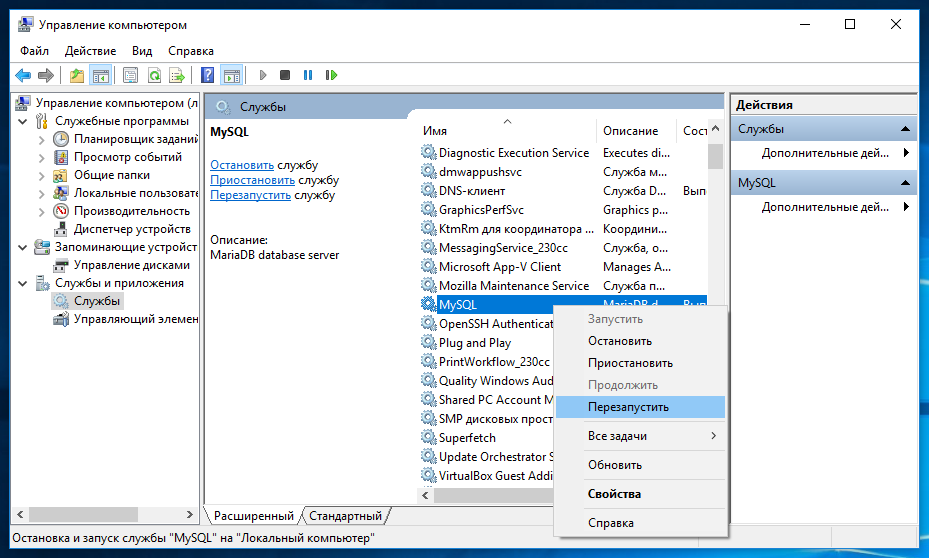
Task: Click services list scroll-up arrow
Action: (x=715, y=129)
